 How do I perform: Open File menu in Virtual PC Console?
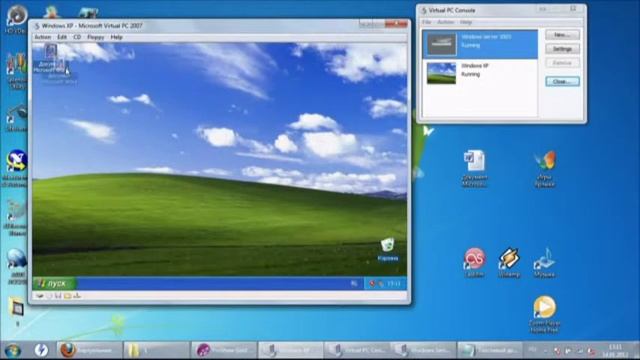[x=427, y=22]
